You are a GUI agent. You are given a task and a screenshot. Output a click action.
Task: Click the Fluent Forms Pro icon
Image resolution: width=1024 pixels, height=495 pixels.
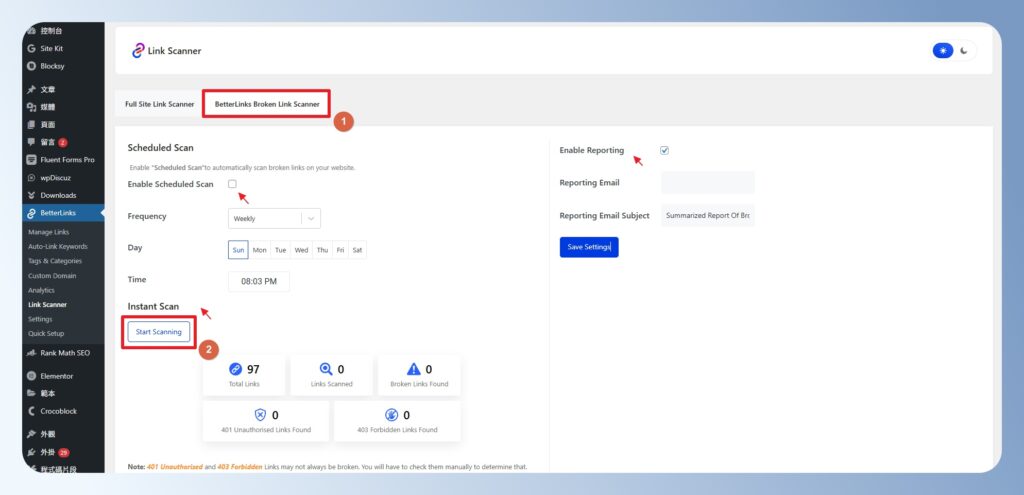31,160
